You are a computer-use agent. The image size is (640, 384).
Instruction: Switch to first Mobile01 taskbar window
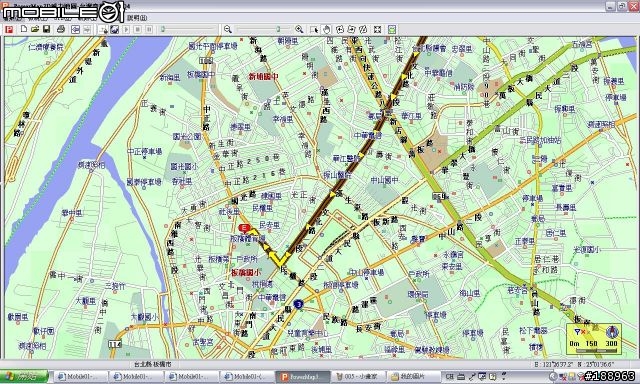pos(80,377)
